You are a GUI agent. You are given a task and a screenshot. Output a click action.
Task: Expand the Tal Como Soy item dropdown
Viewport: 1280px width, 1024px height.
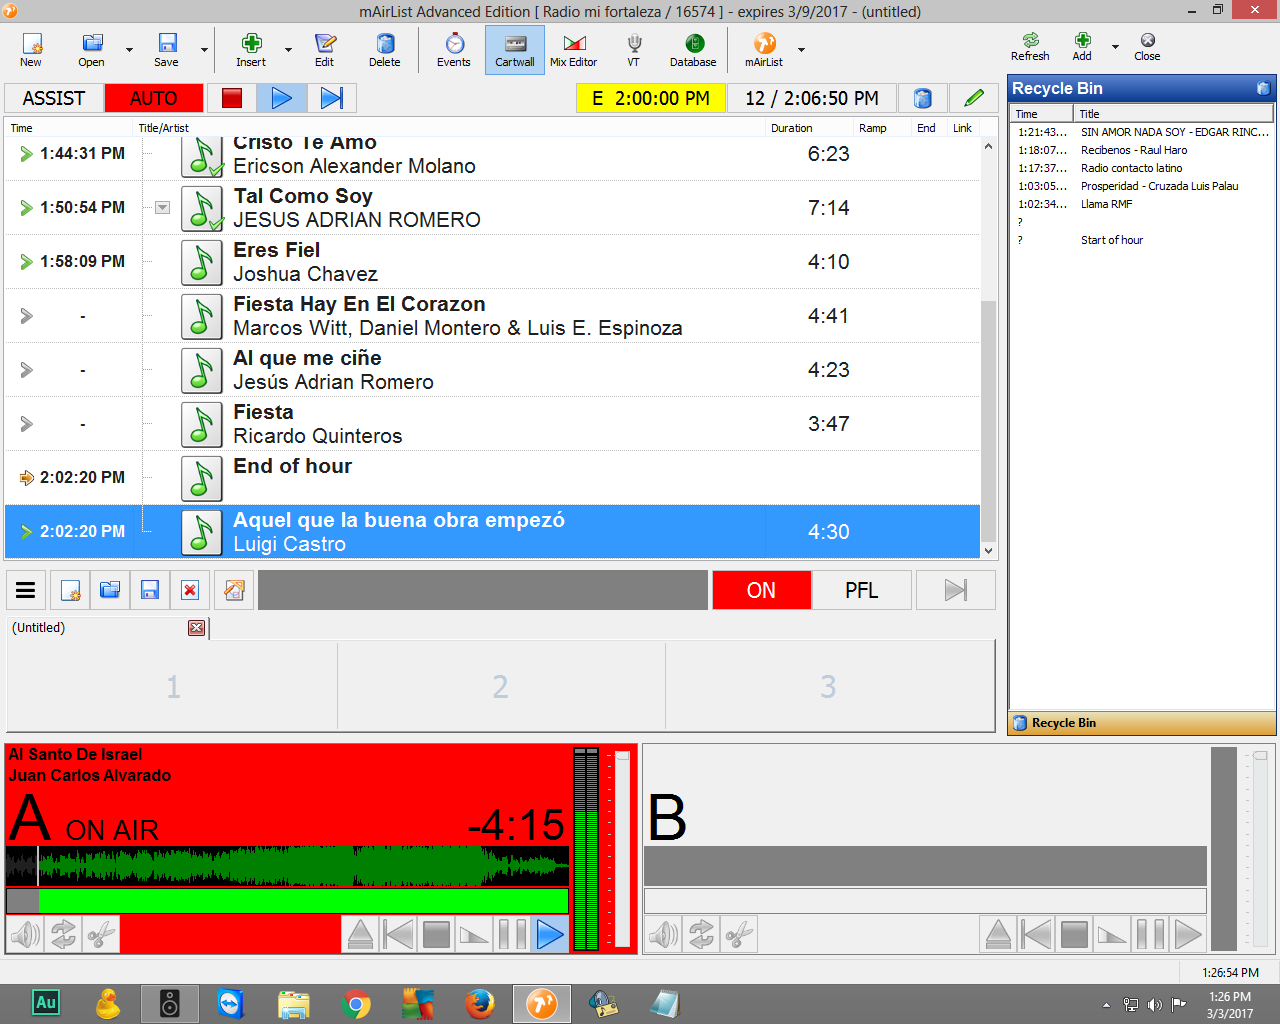[162, 208]
